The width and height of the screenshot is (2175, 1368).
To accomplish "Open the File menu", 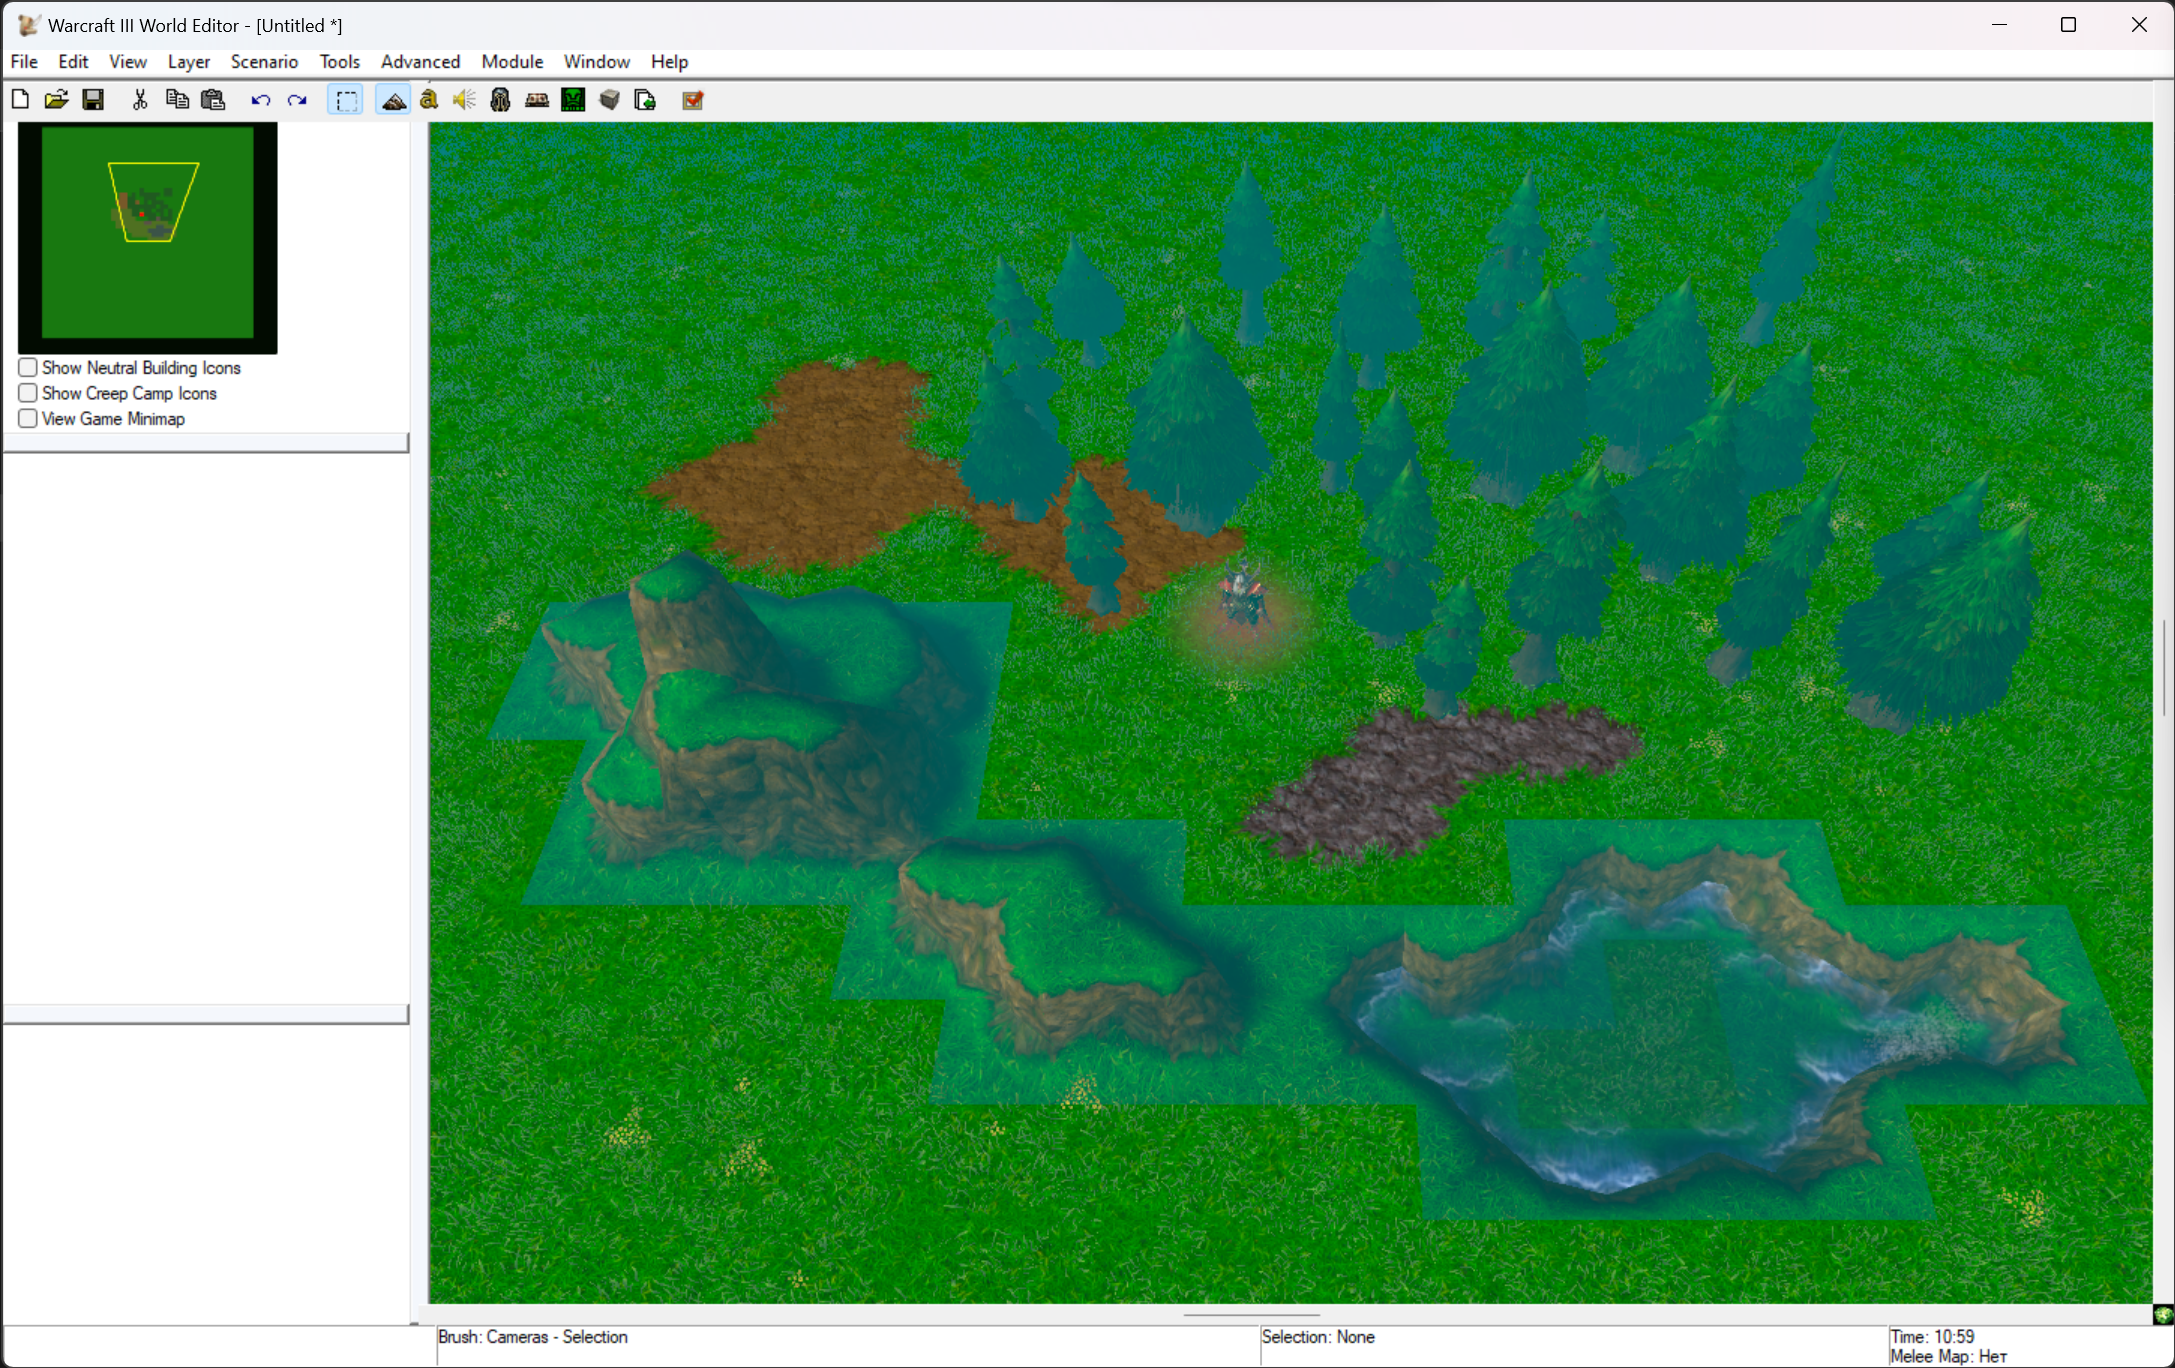I will coord(24,62).
